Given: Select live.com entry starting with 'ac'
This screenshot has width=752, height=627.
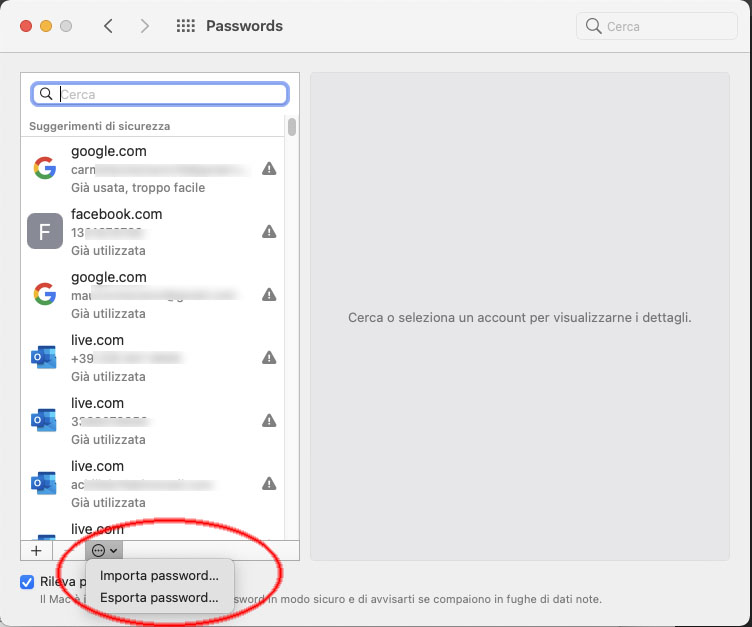Looking at the screenshot, I should point(153,484).
